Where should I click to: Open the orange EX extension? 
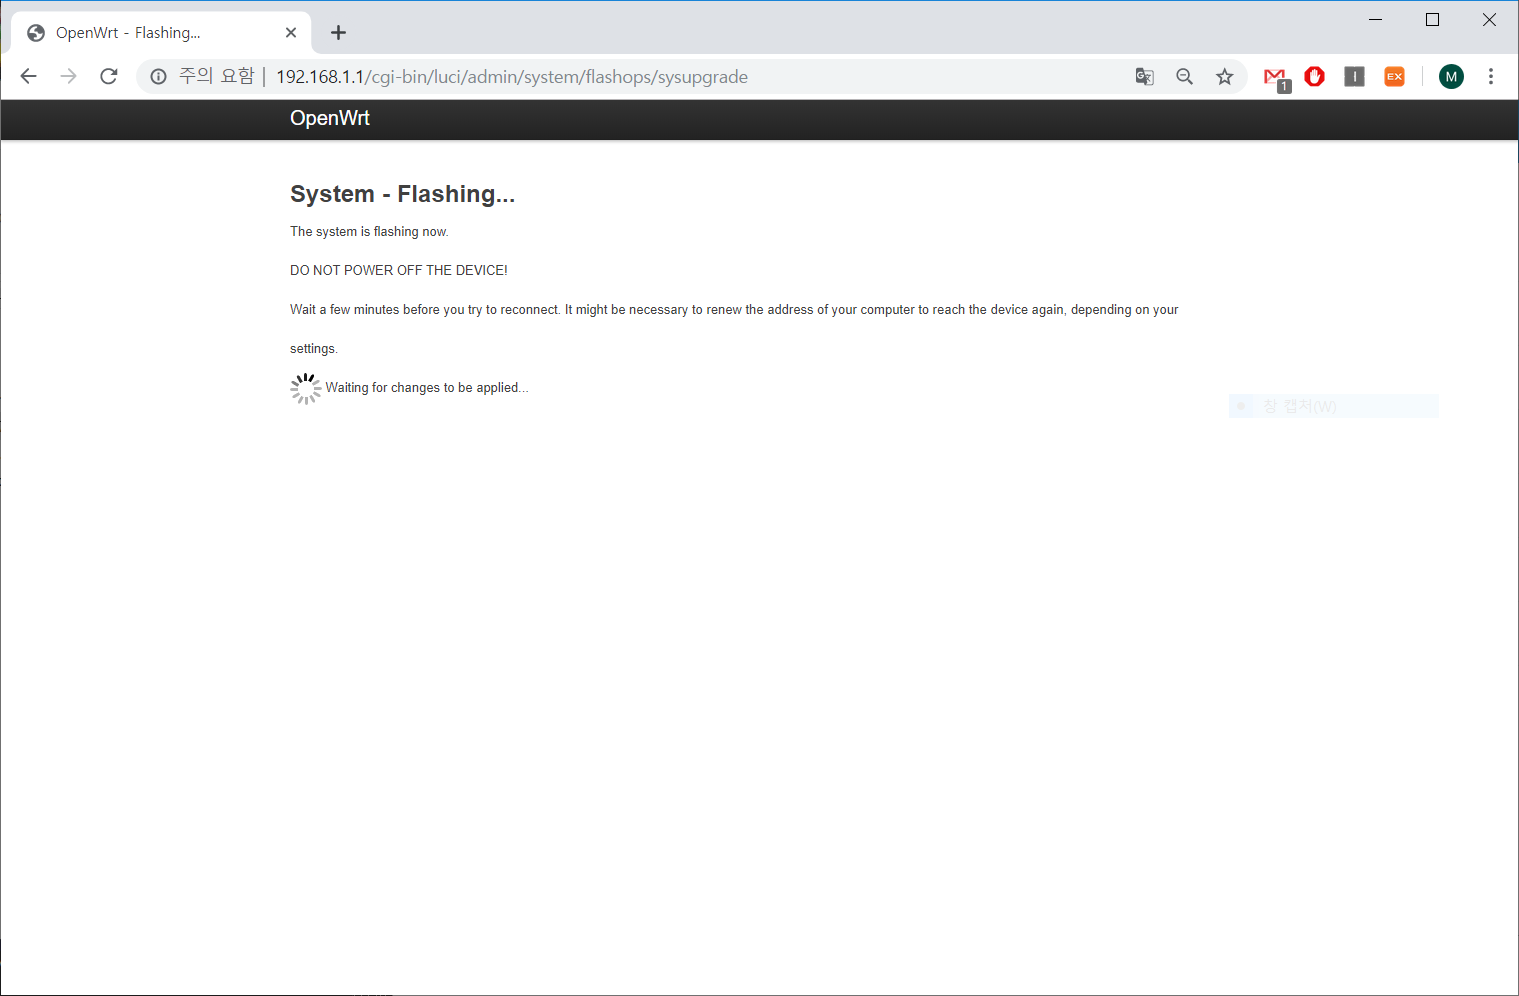(1394, 77)
